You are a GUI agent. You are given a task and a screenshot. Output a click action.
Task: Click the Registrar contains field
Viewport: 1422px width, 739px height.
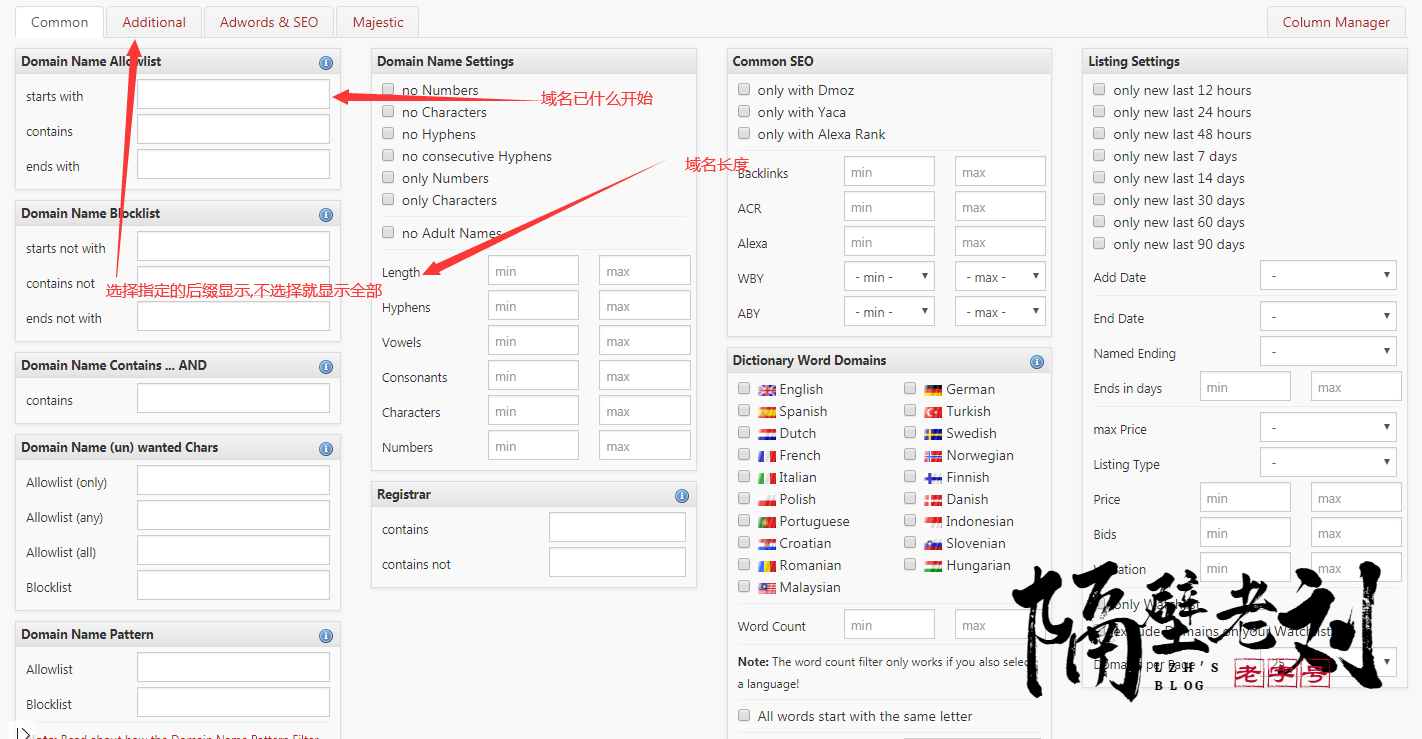coord(617,528)
